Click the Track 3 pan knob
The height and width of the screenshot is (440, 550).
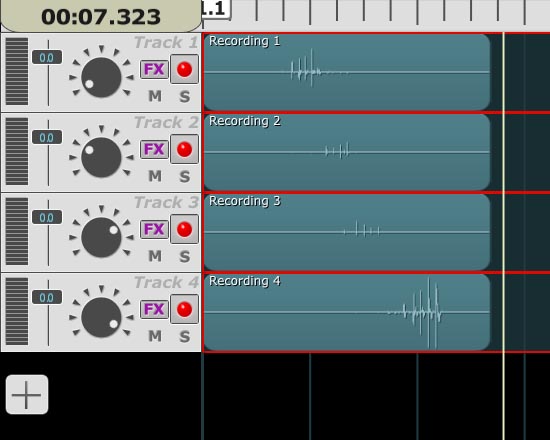101,237
